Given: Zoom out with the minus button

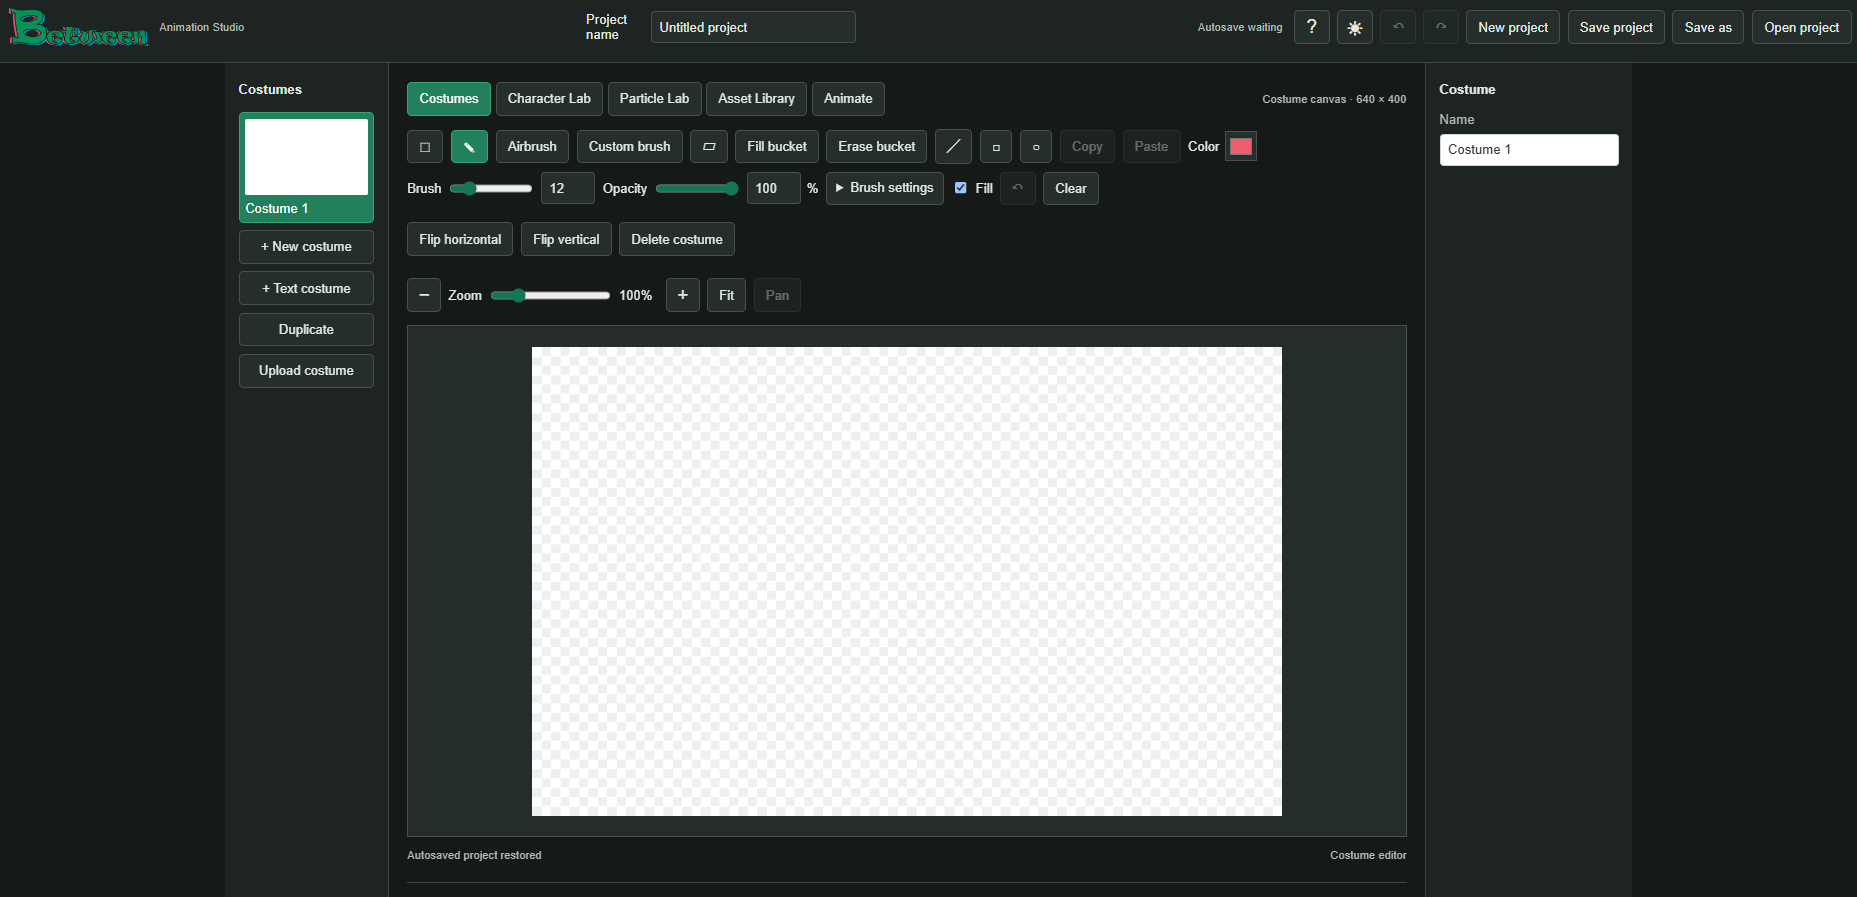Looking at the screenshot, I should tap(424, 295).
